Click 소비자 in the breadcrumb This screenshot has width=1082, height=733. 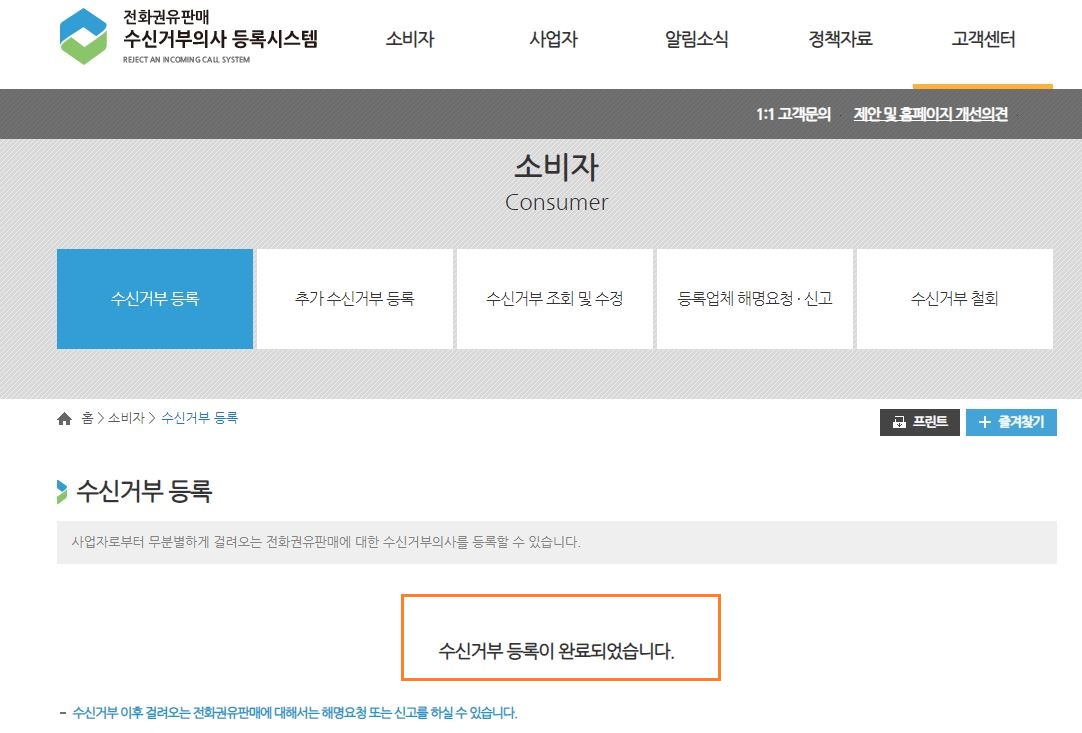pos(126,418)
